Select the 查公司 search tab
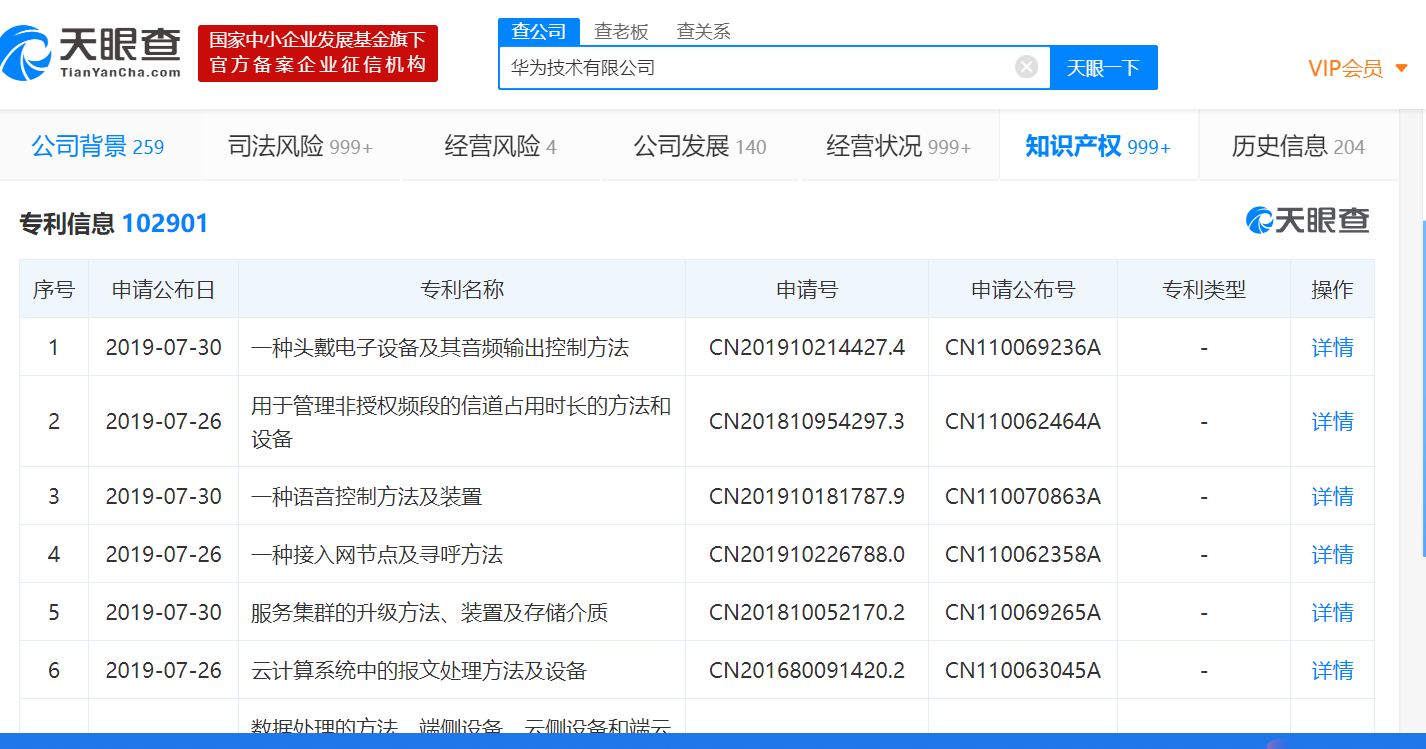 click(539, 31)
